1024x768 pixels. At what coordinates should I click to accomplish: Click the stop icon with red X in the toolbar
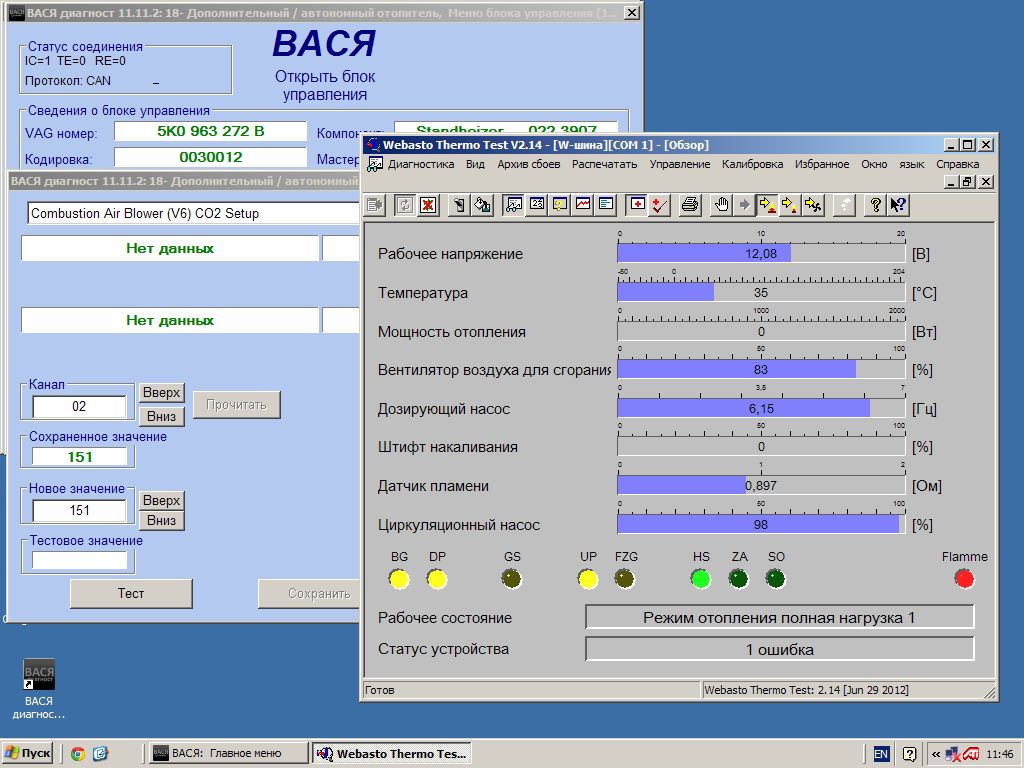428,205
